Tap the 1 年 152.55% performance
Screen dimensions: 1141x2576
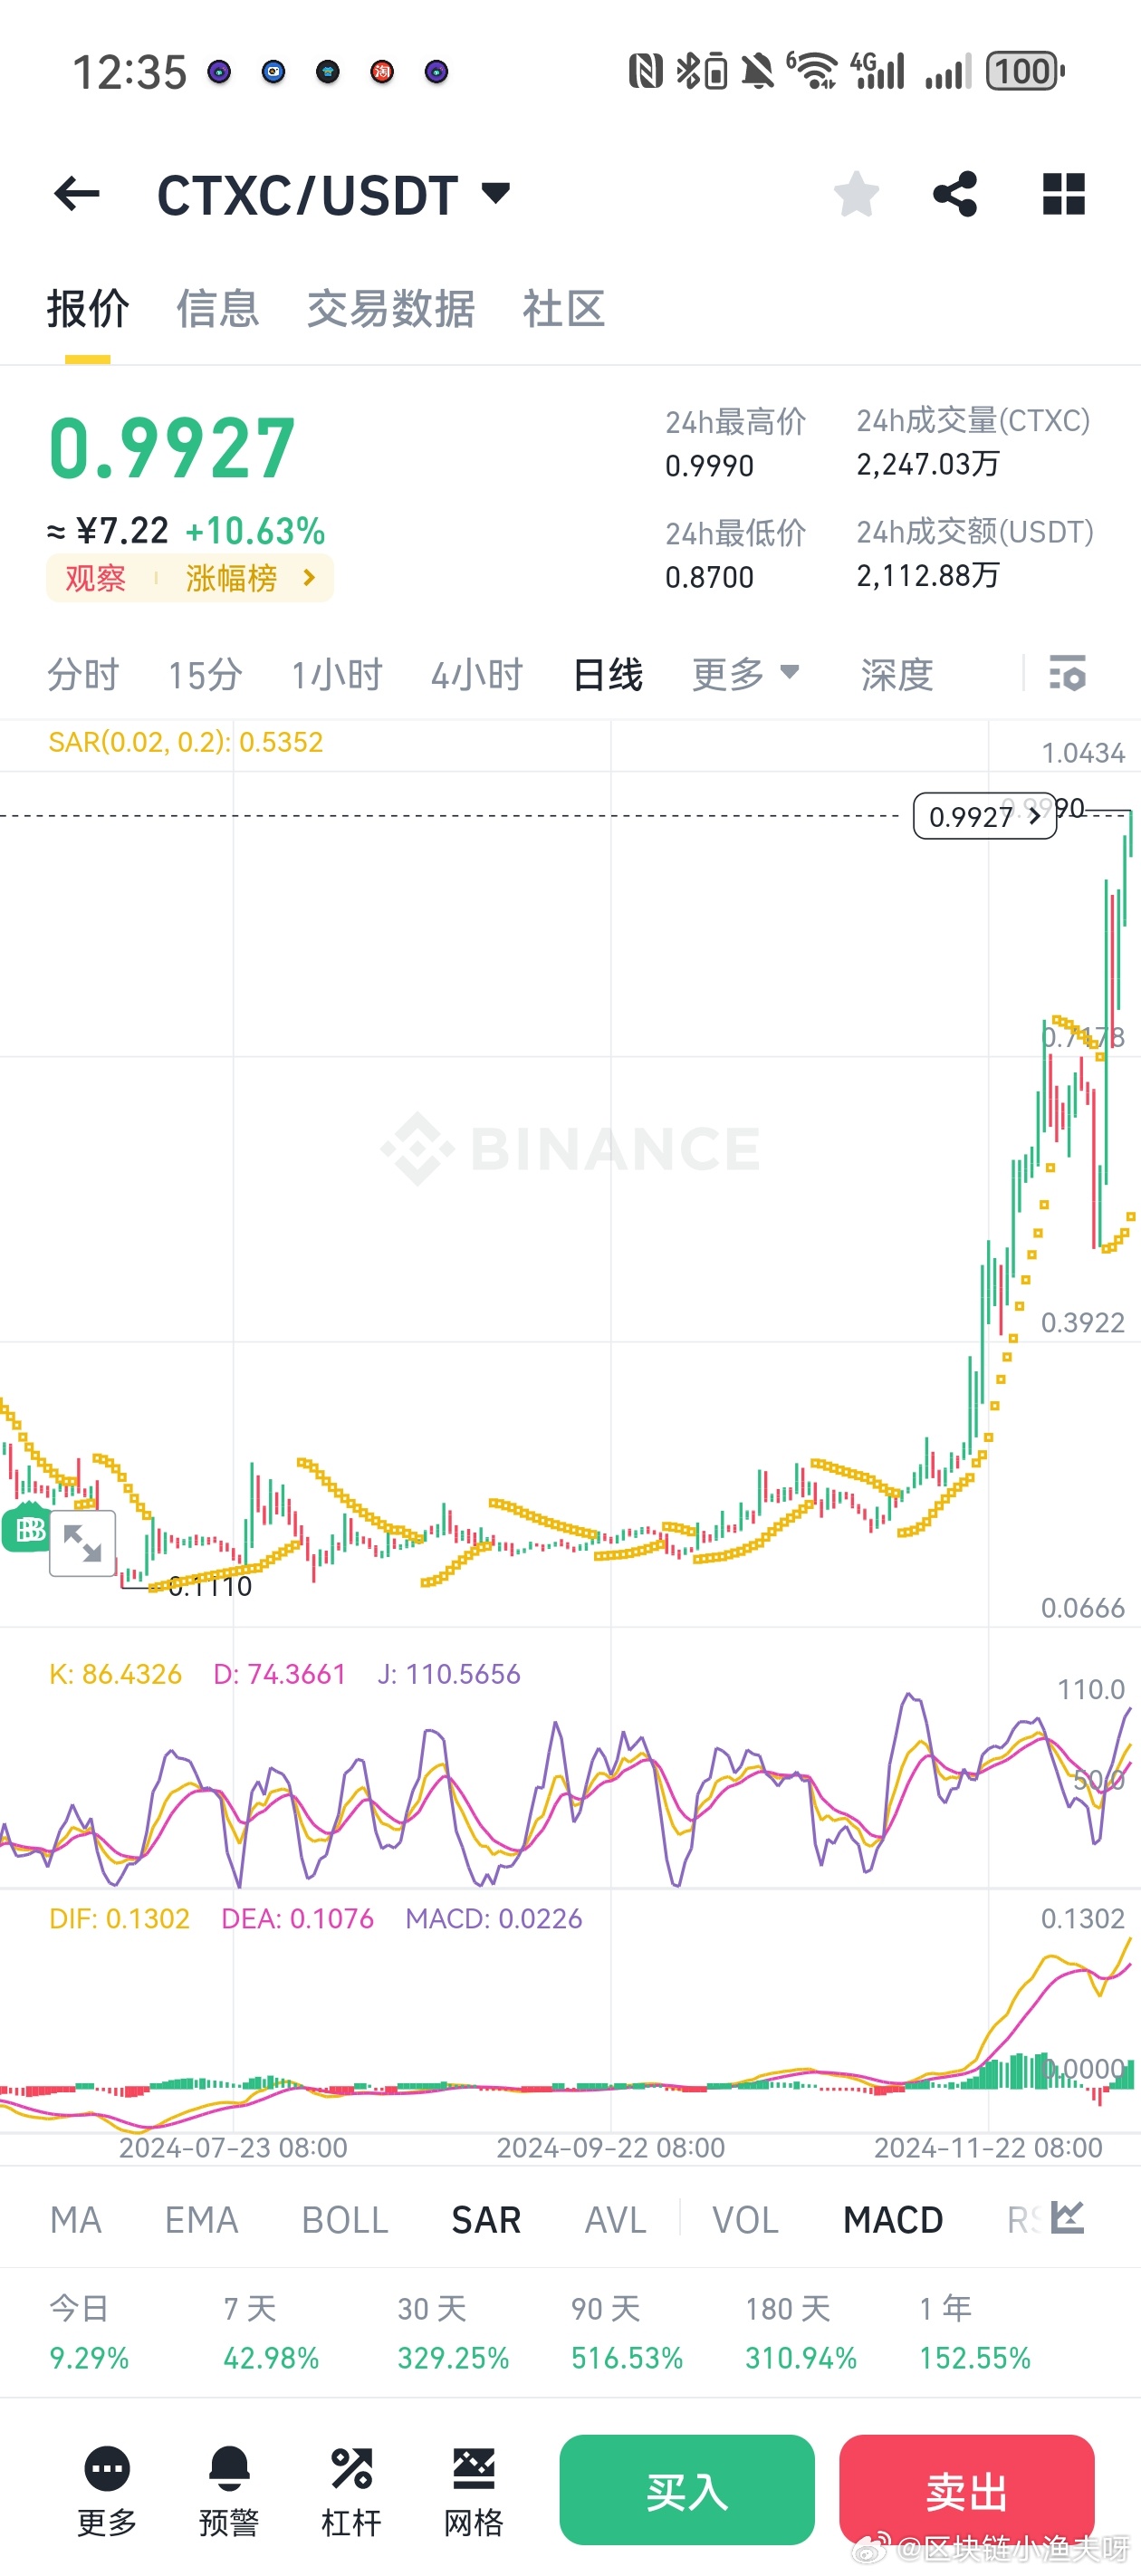tap(975, 2333)
